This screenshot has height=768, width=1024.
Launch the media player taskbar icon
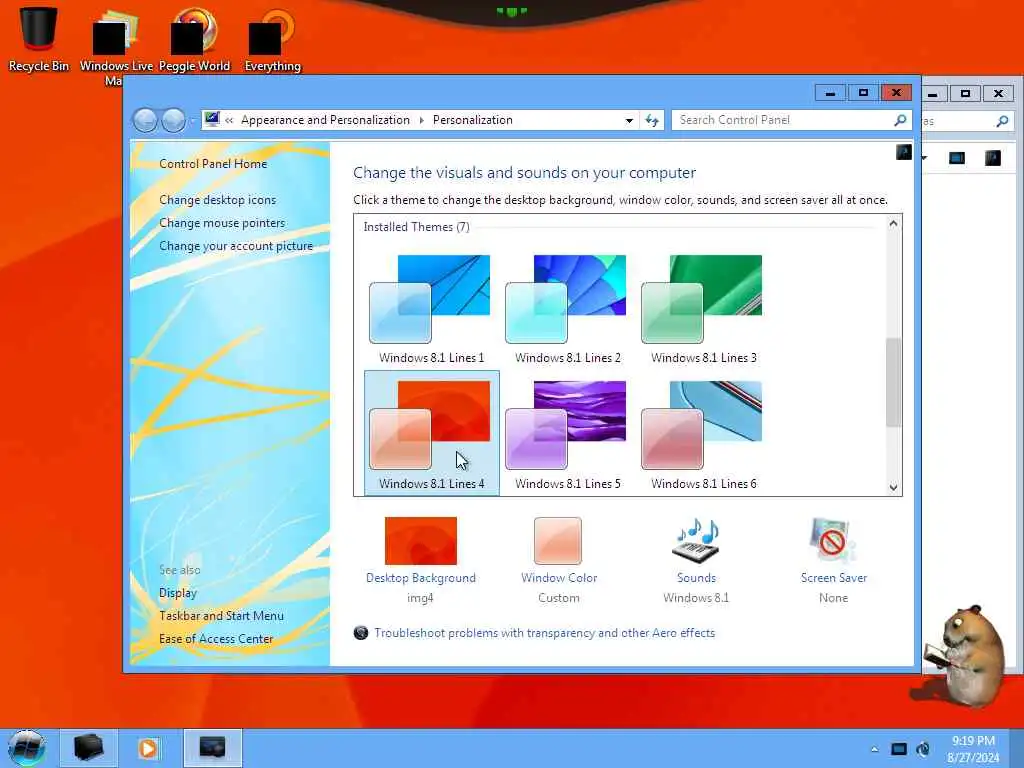coord(148,748)
